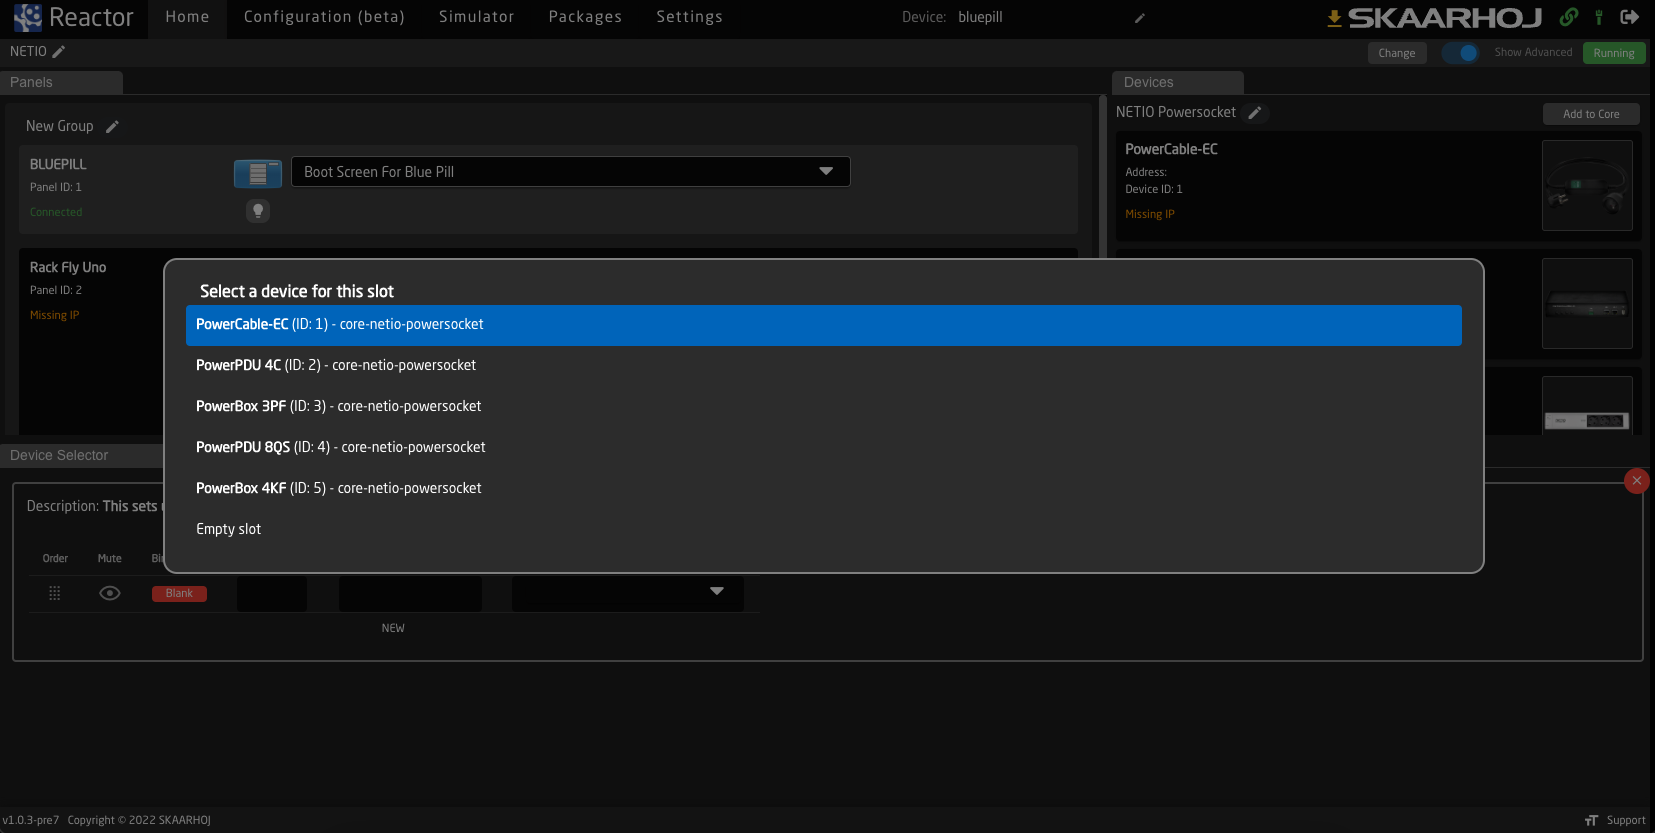Choose PowerPDU 8QS (ID: 4) for this slot
The image size is (1655, 833).
click(x=824, y=448)
